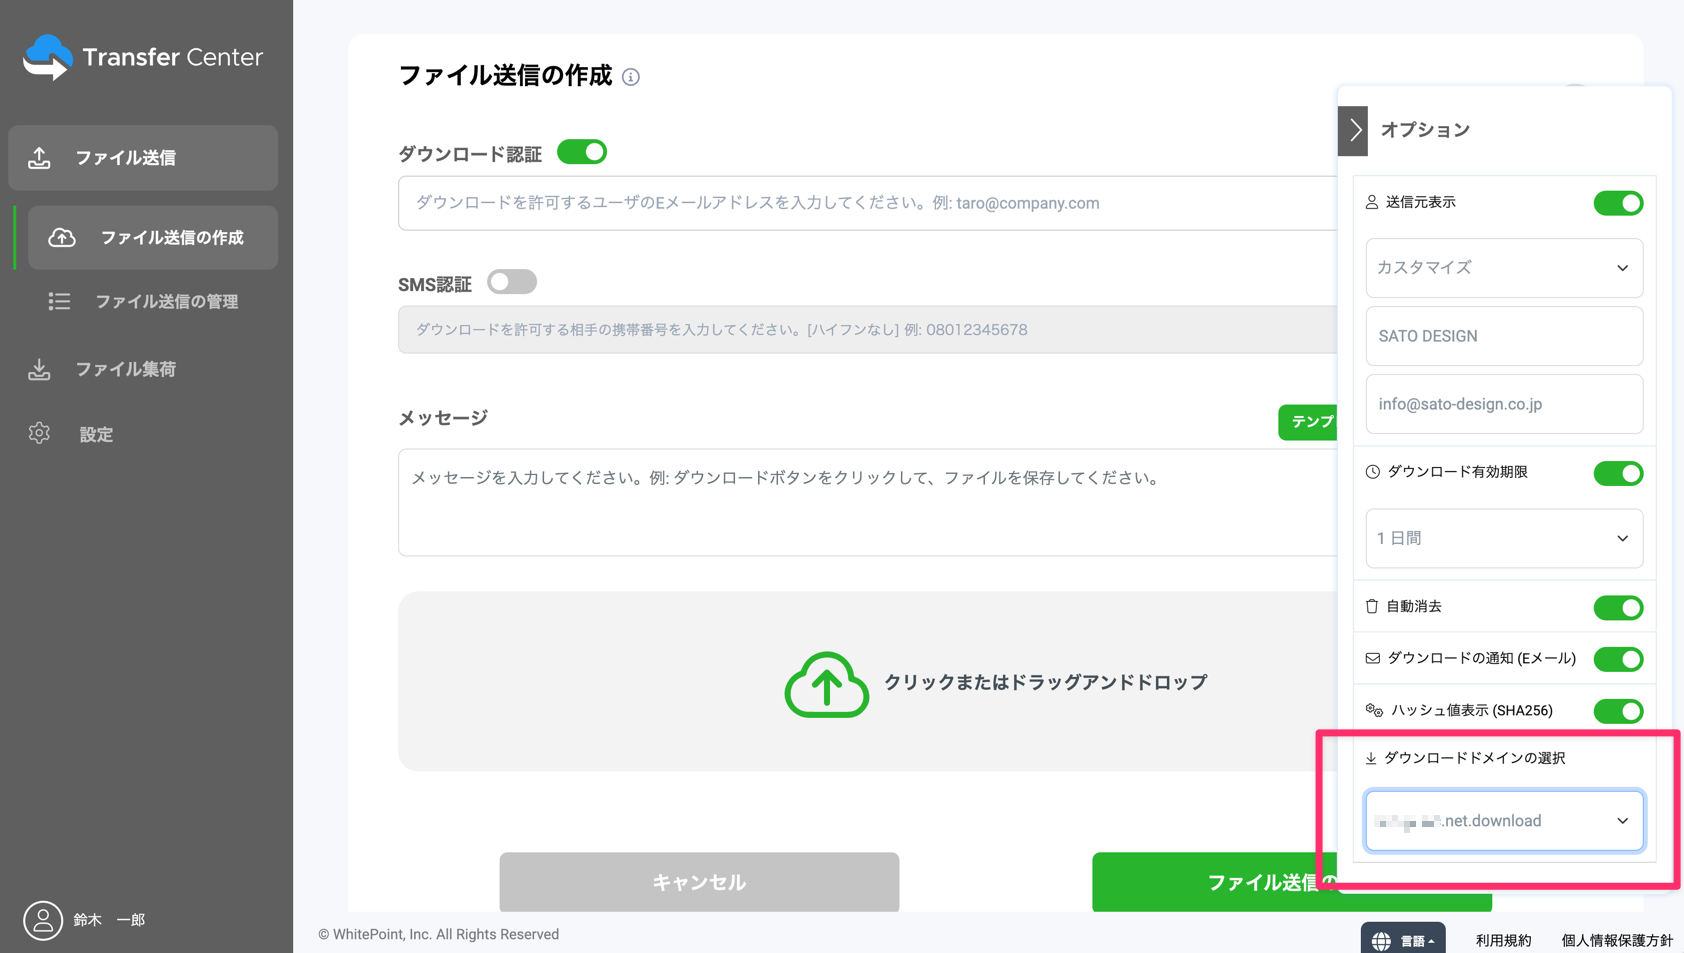
Task: Open the download domain selection dropdown
Action: pos(1503,820)
